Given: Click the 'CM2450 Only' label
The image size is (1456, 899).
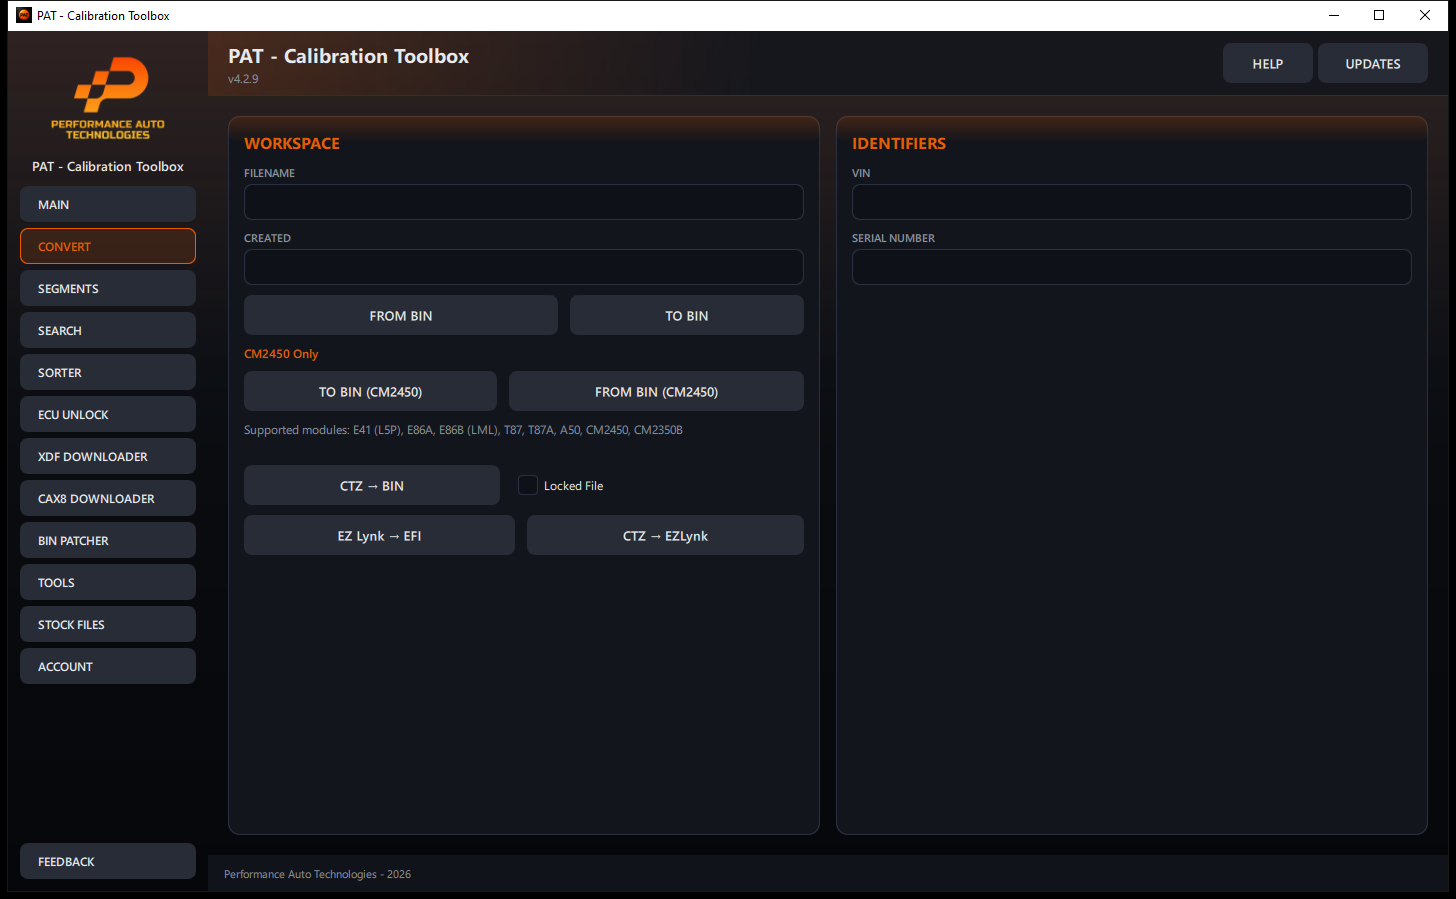Looking at the screenshot, I should click(281, 354).
